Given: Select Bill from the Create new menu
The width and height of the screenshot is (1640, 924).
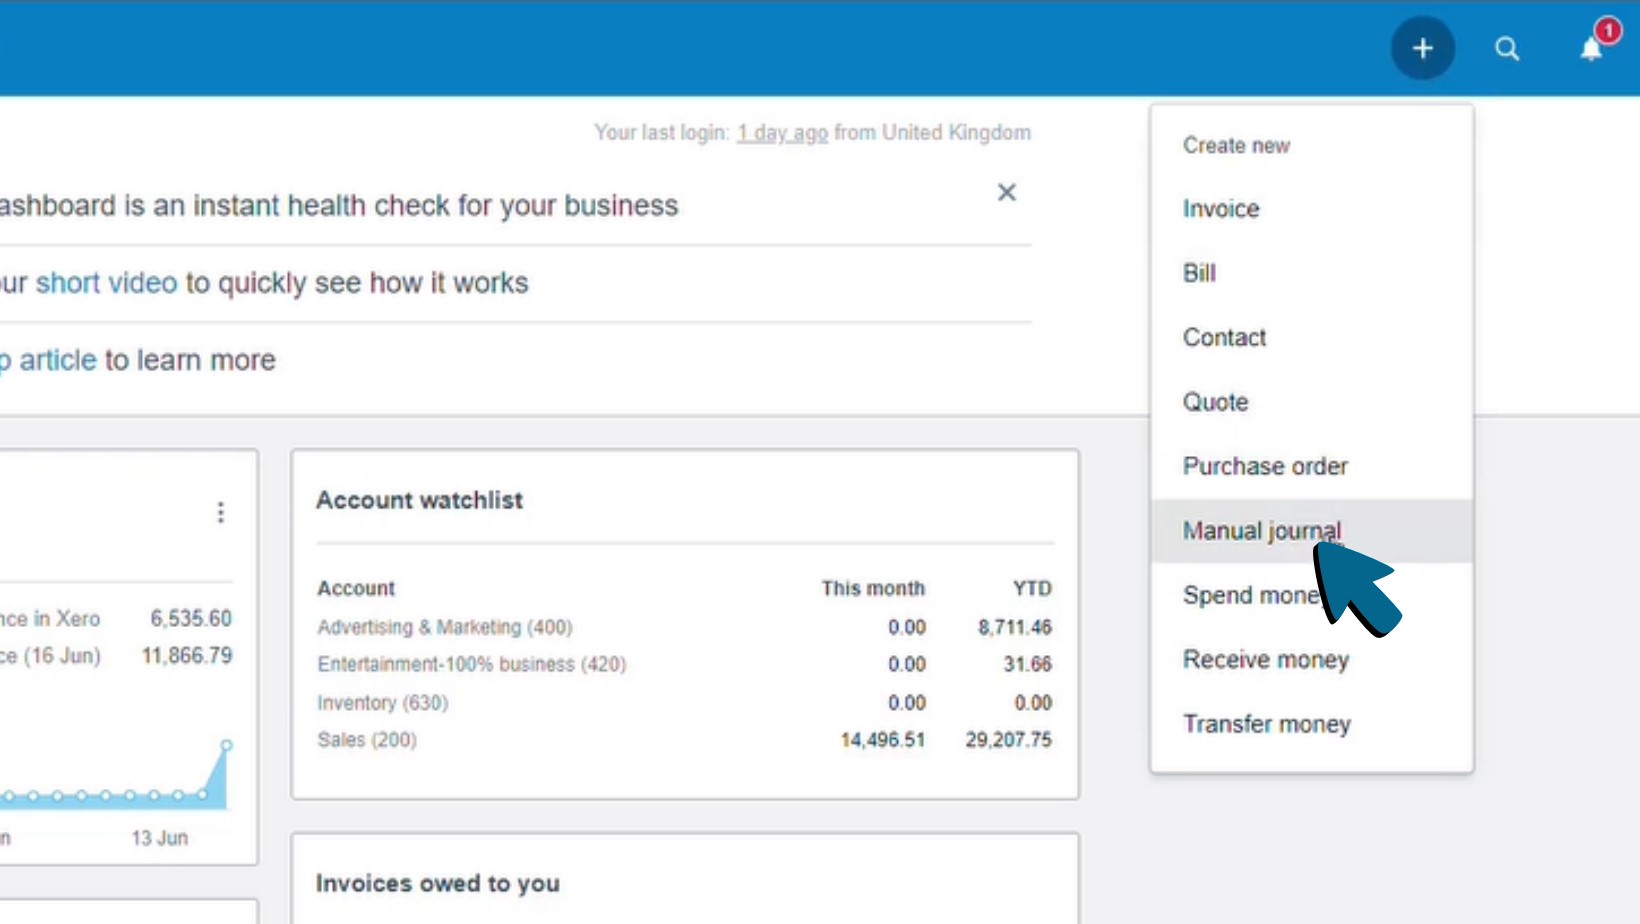Looking at the screenshot, I should 1200,272.
